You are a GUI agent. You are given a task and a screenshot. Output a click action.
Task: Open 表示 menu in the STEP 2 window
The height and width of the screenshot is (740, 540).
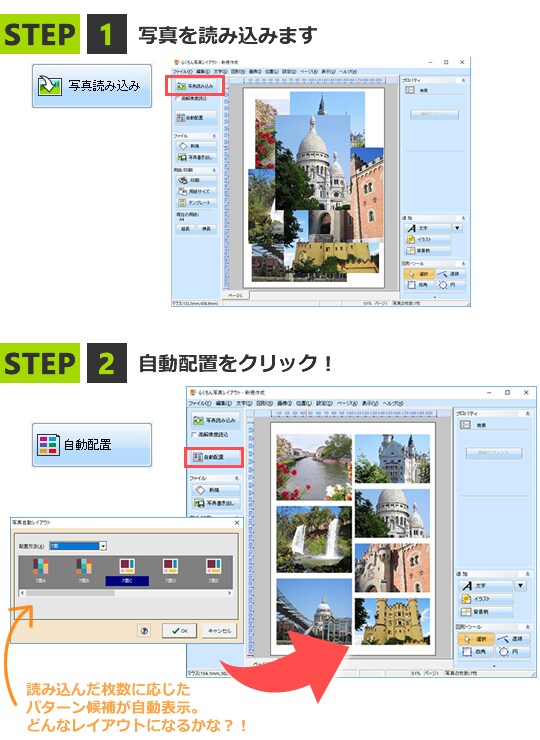pos(371,404)
